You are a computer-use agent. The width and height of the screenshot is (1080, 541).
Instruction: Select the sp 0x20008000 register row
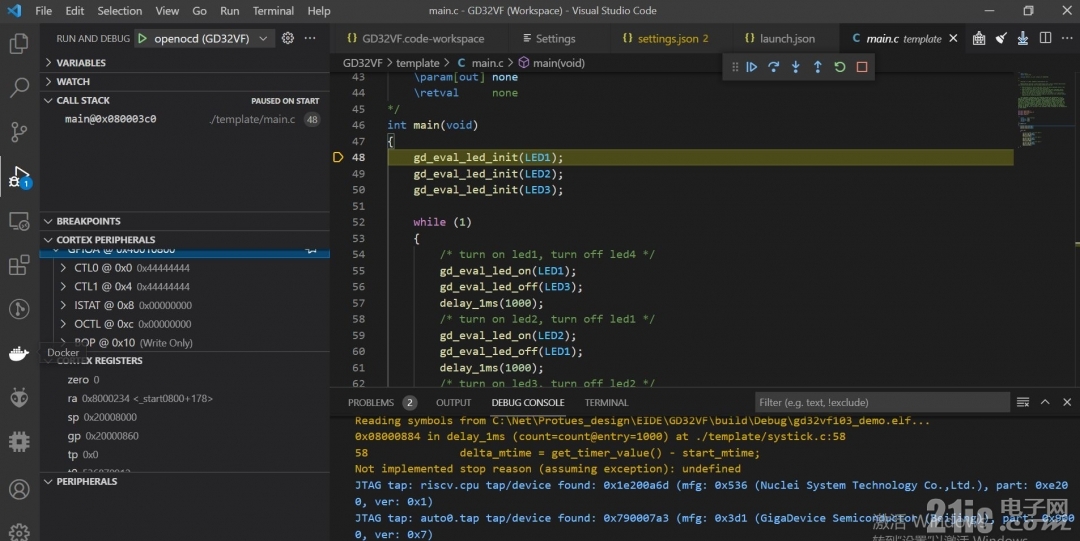click(185, 417)
